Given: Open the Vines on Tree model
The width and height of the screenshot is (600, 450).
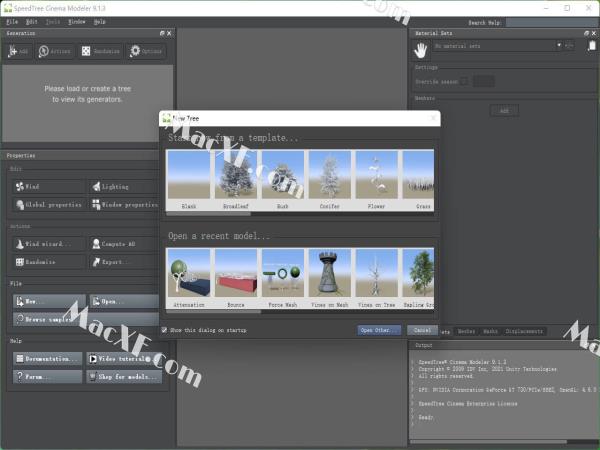Looking at the screenshot, I should click(377, 278).
